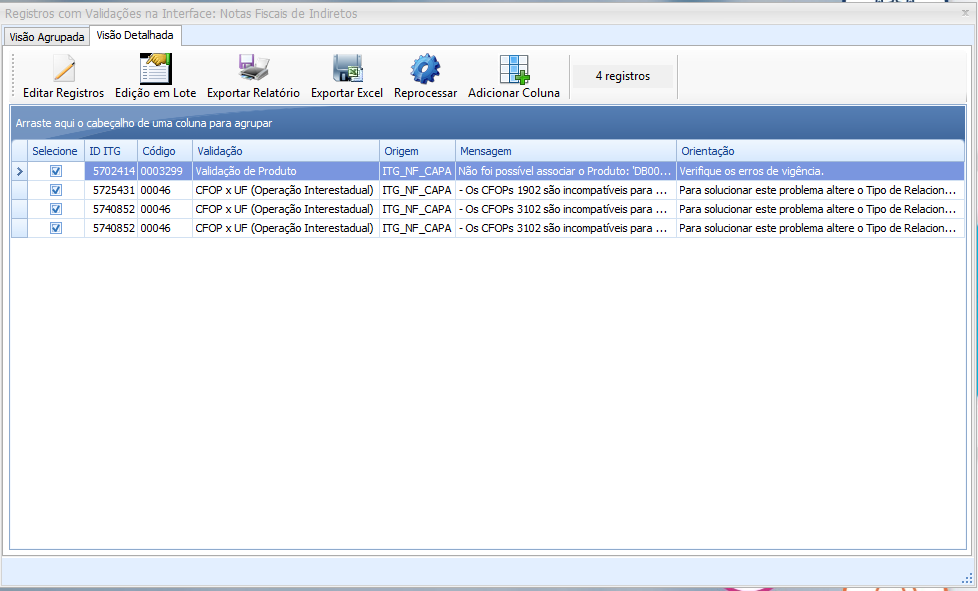
Task: Click window resize grip at bottom corner
Action: coord(967,579)
